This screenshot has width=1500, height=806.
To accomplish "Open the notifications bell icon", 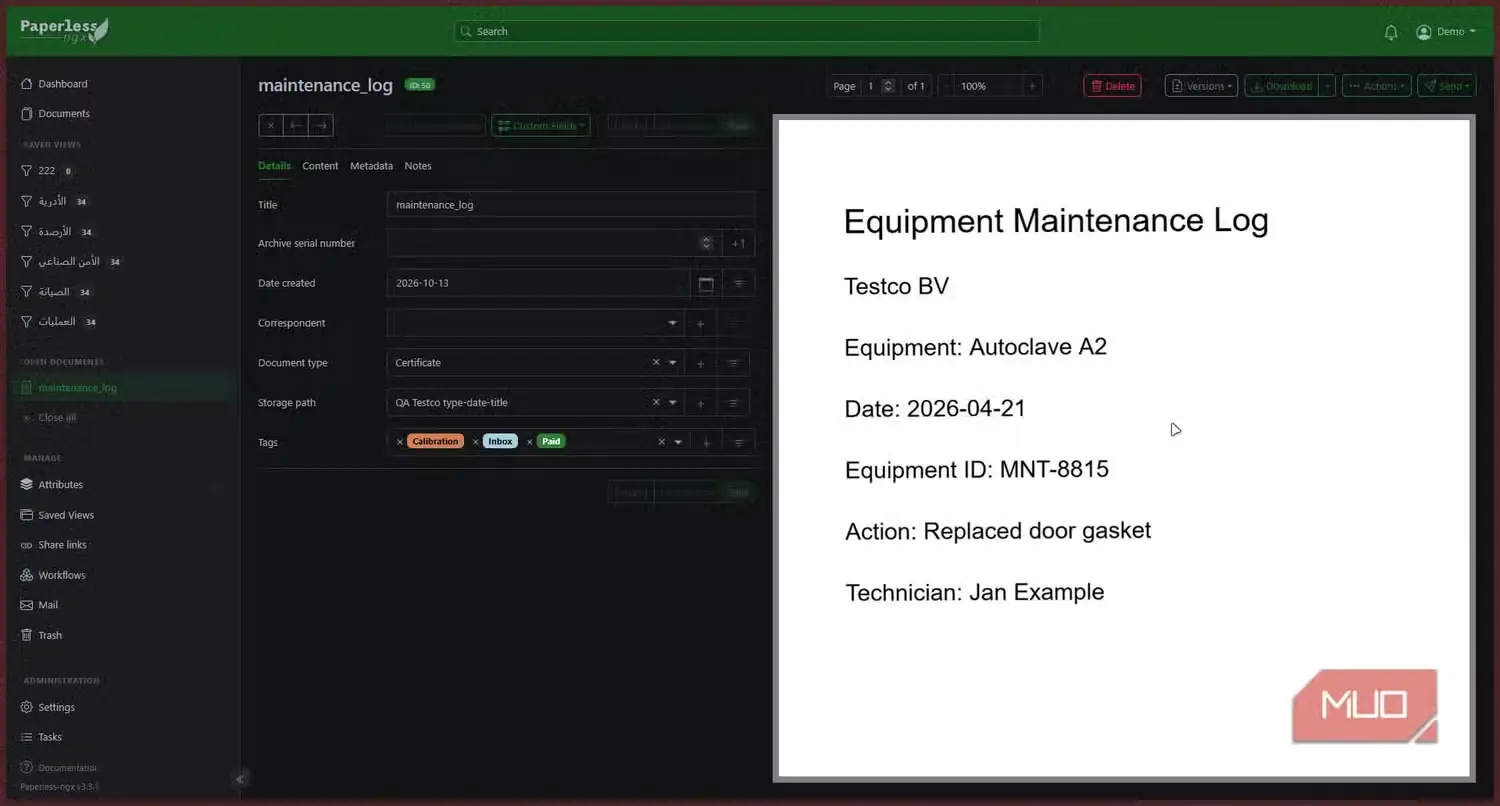I will tap(1390, 32).
